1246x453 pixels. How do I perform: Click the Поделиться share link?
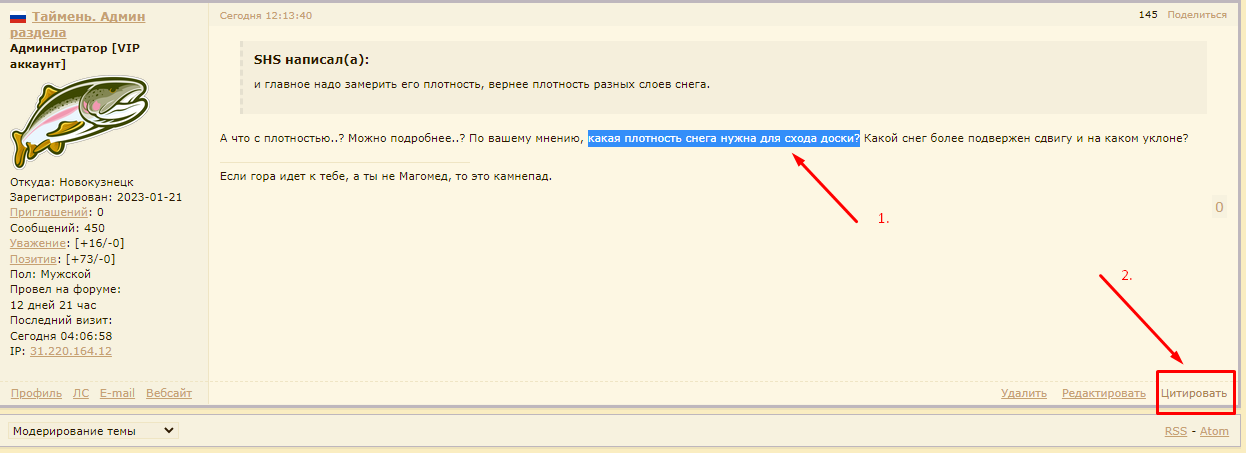tap(1196, 15)
